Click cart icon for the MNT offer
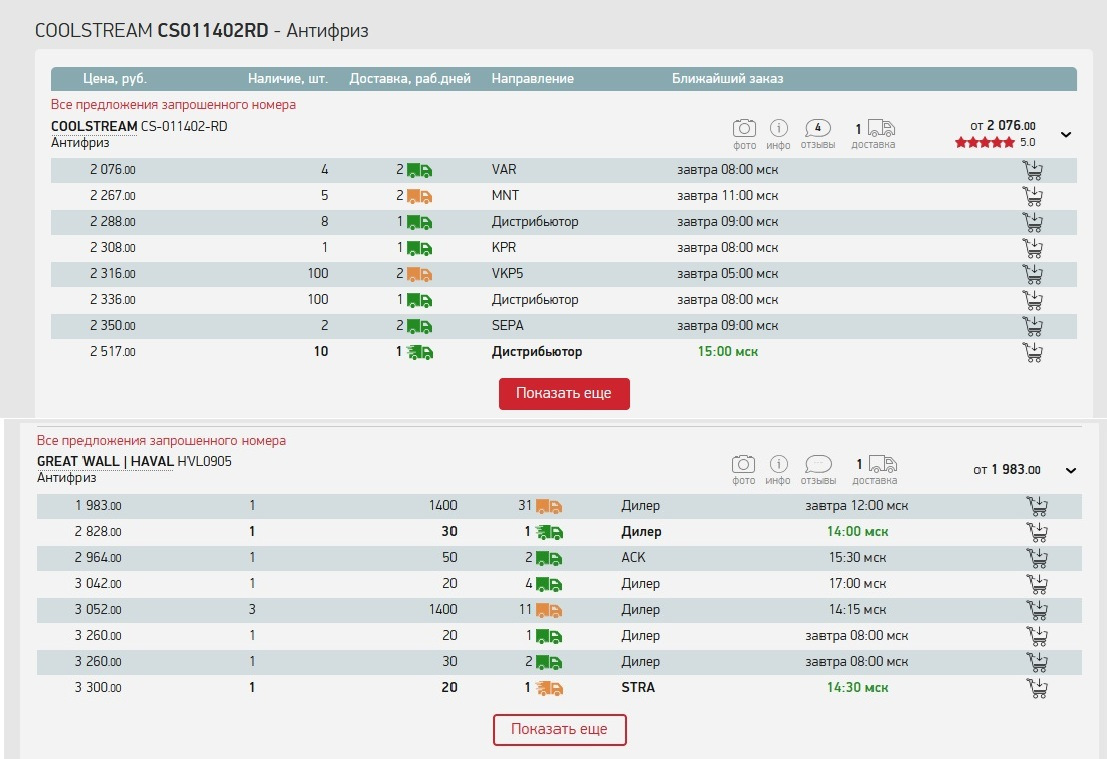Viewport: 1107px width, 759px height. [1033, 196]
